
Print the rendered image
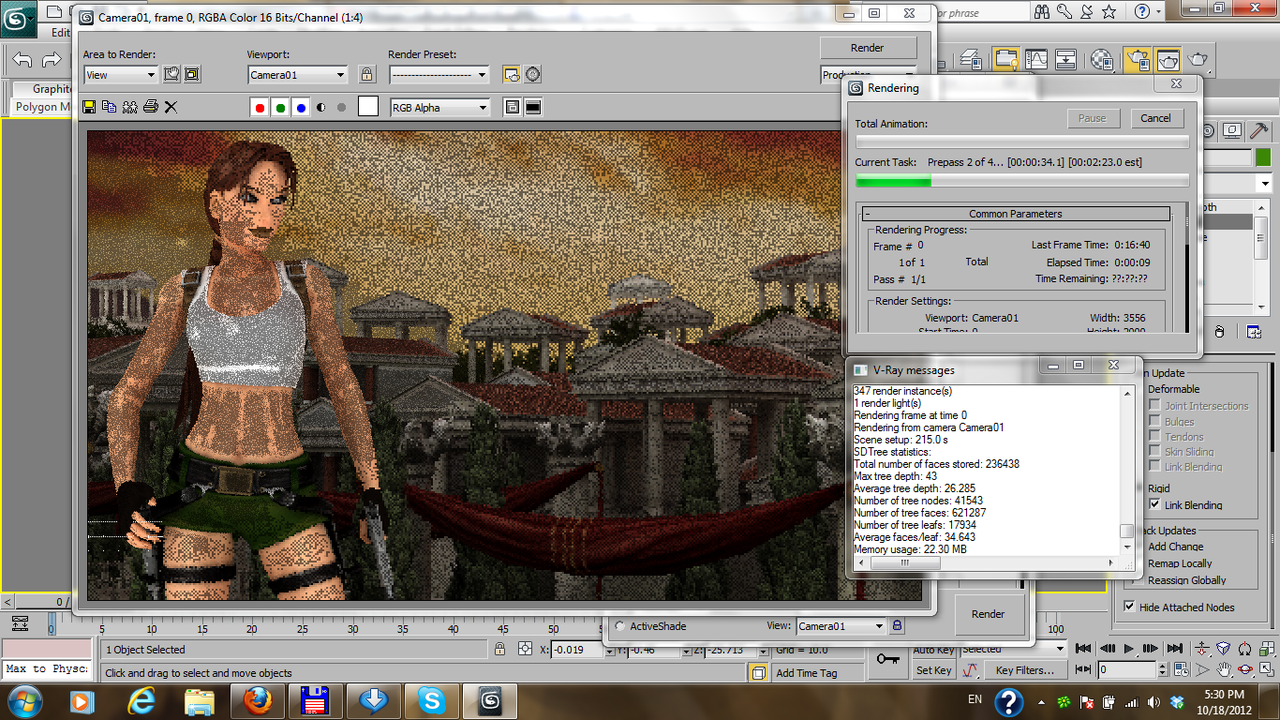(150, 107)
